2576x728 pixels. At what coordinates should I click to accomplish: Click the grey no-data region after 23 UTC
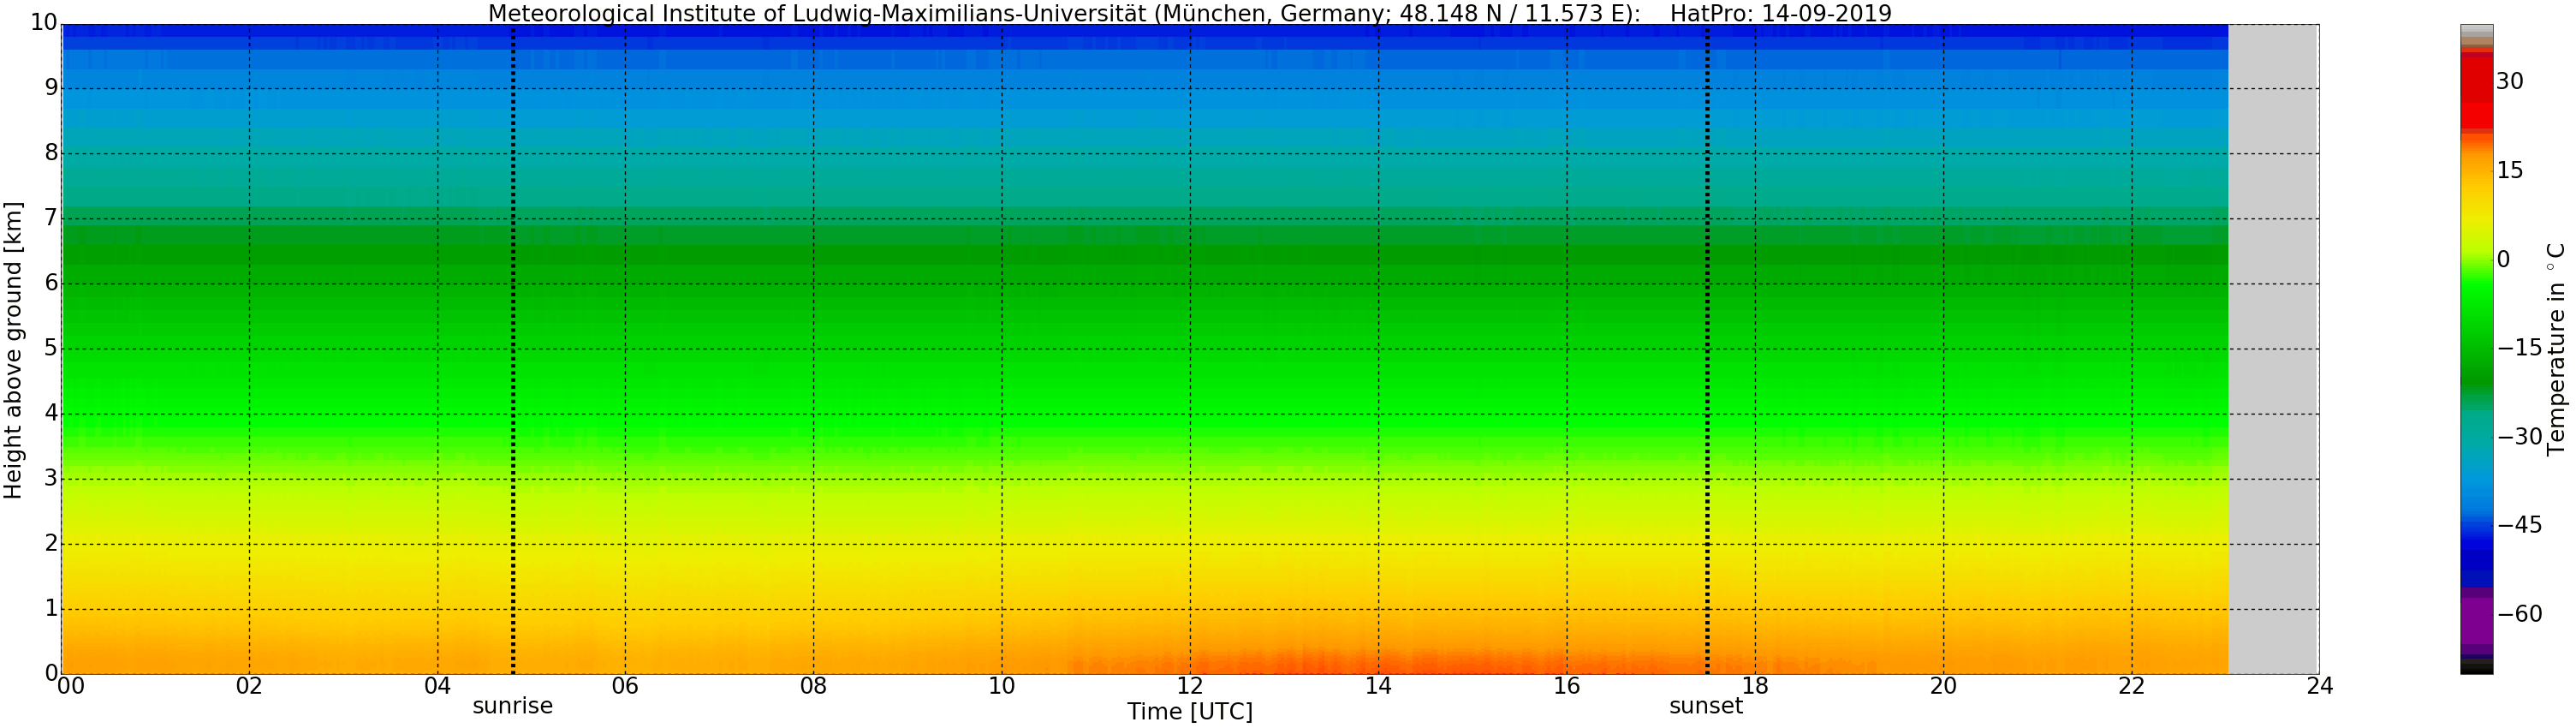pos(2273,350)
